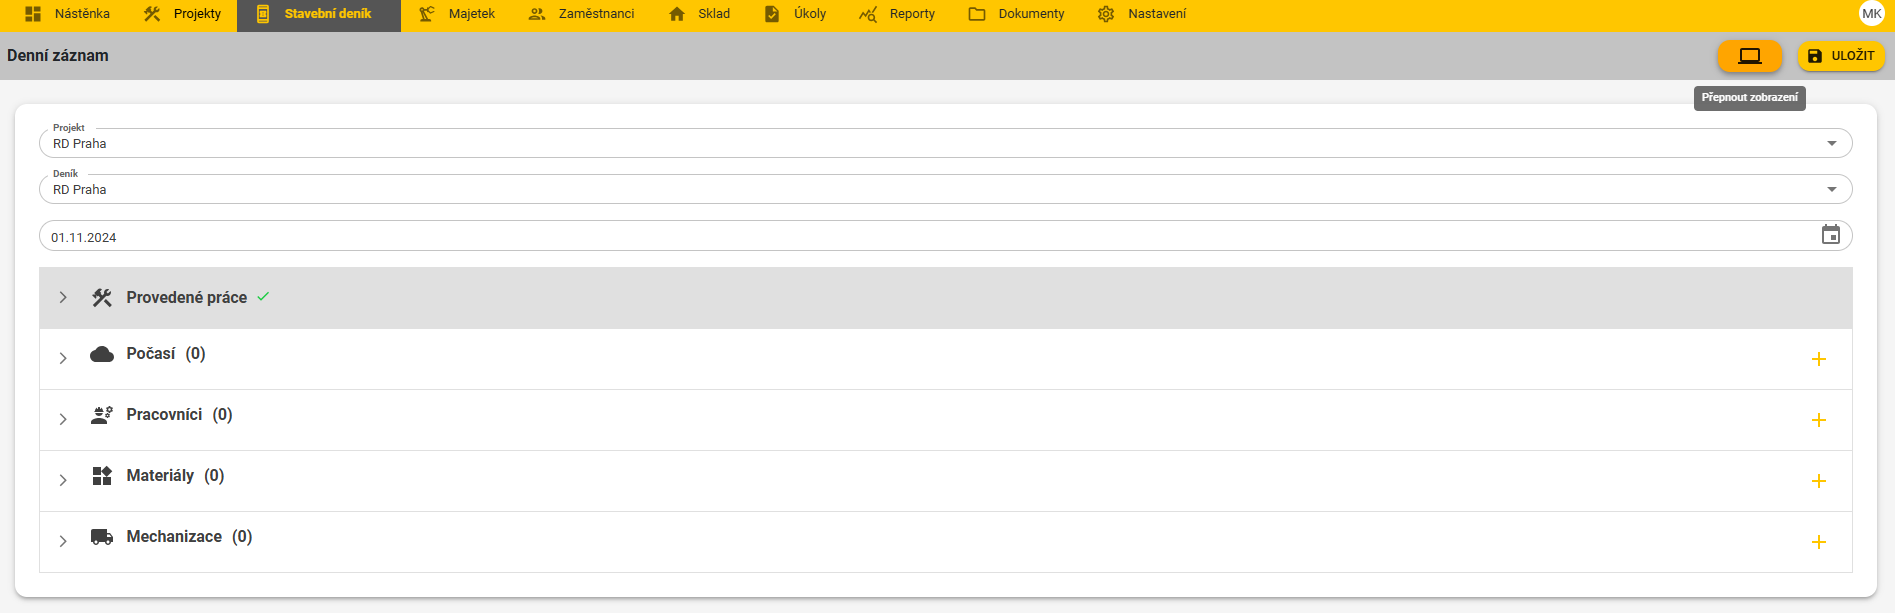
Task: Open the Projekt dropdown
Action: [1831, 143]
